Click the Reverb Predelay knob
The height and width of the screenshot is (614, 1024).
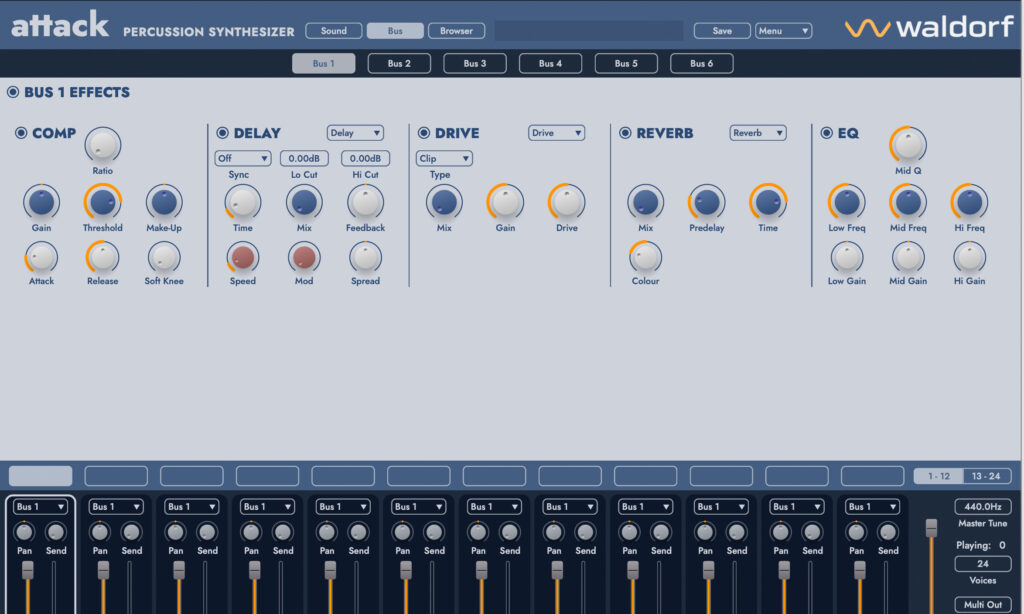[706, 203]
